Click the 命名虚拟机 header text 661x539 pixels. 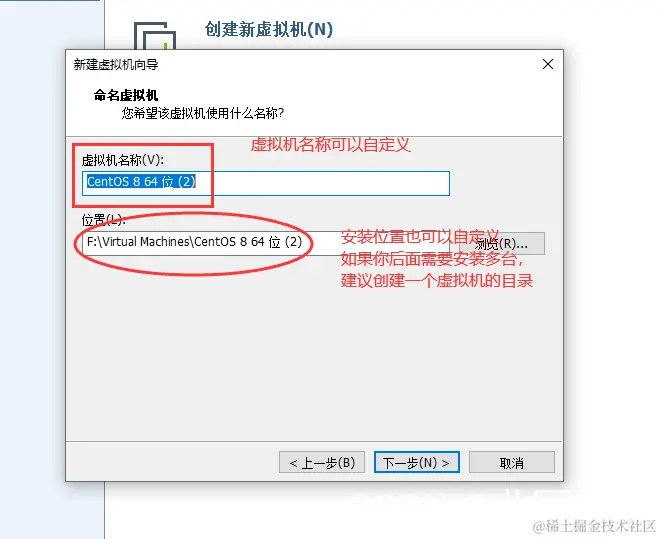coord(126,95)
